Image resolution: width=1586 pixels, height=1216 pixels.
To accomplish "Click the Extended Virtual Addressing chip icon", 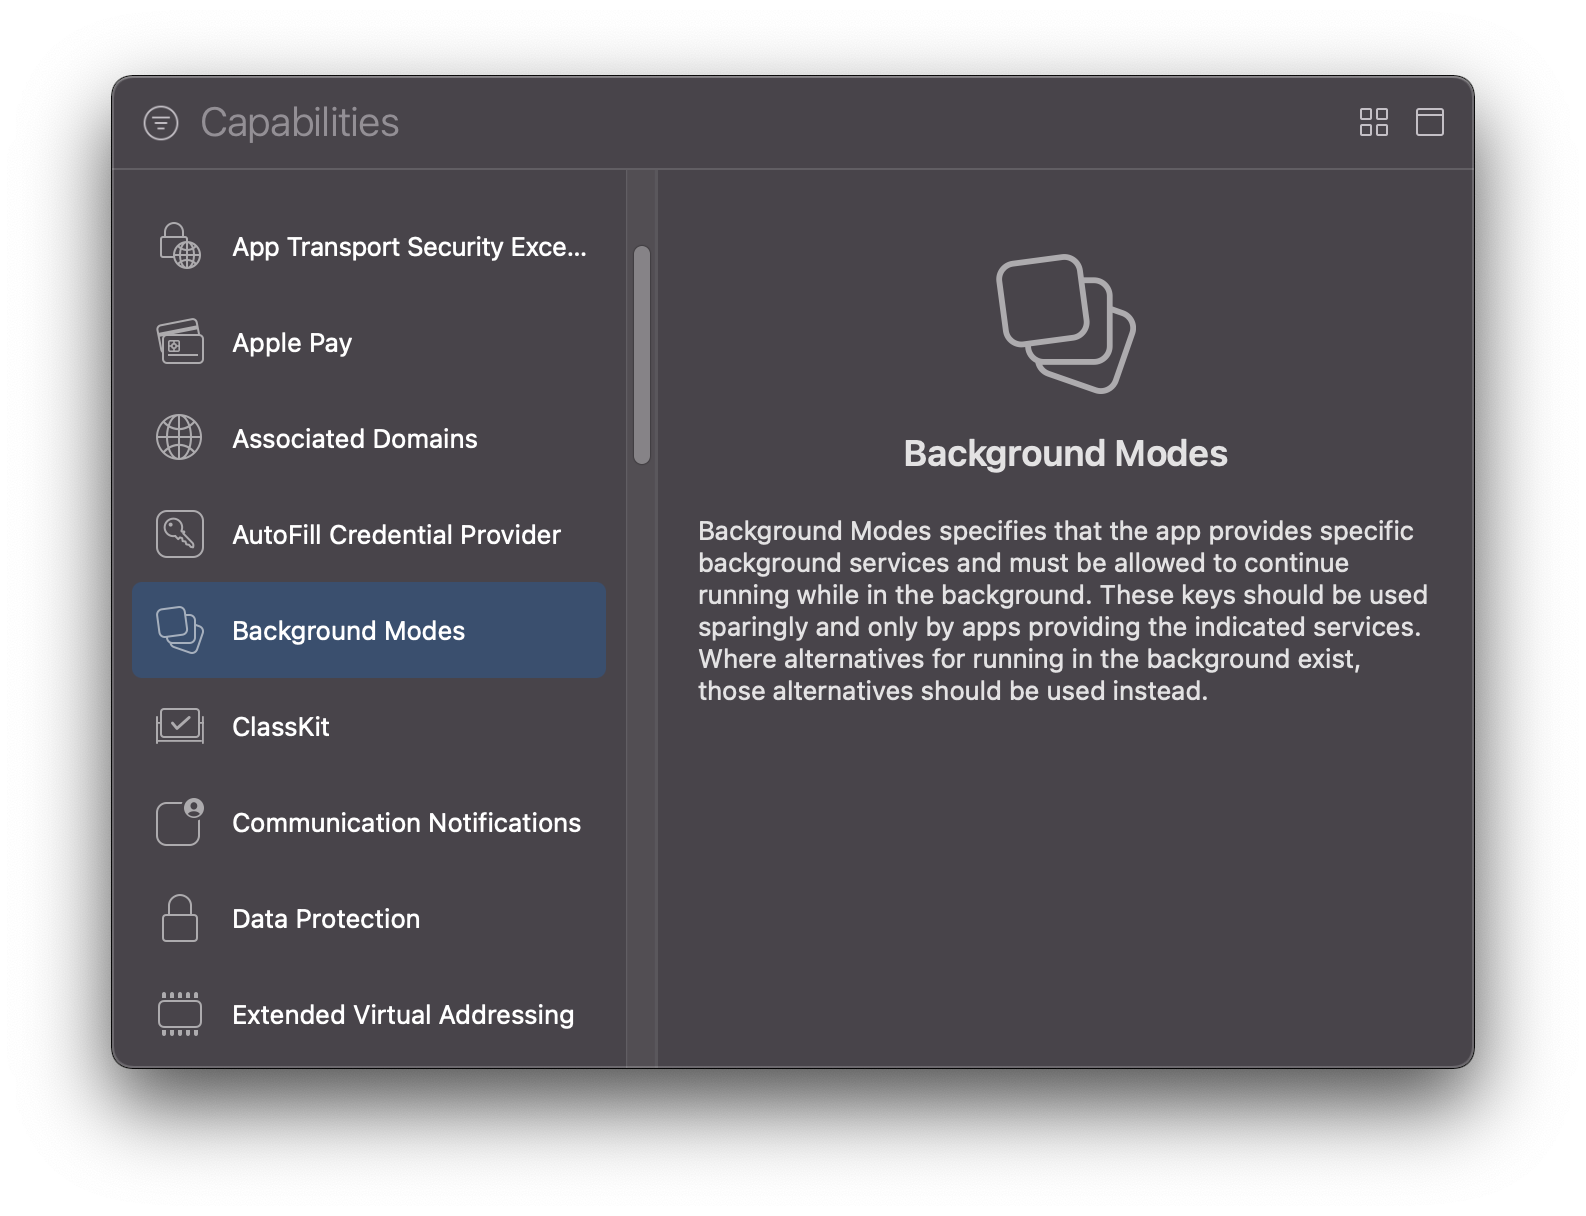I will coord(180,1014).
